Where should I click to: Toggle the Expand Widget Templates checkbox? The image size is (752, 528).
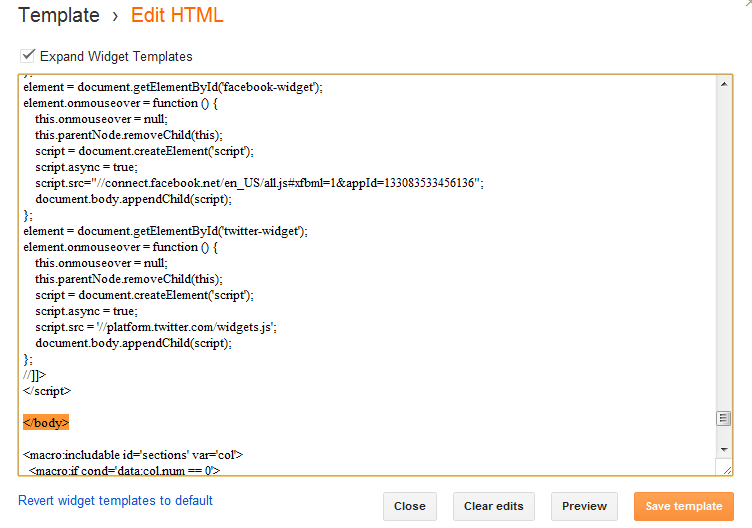pyautogui.click(x=28, y=56)
